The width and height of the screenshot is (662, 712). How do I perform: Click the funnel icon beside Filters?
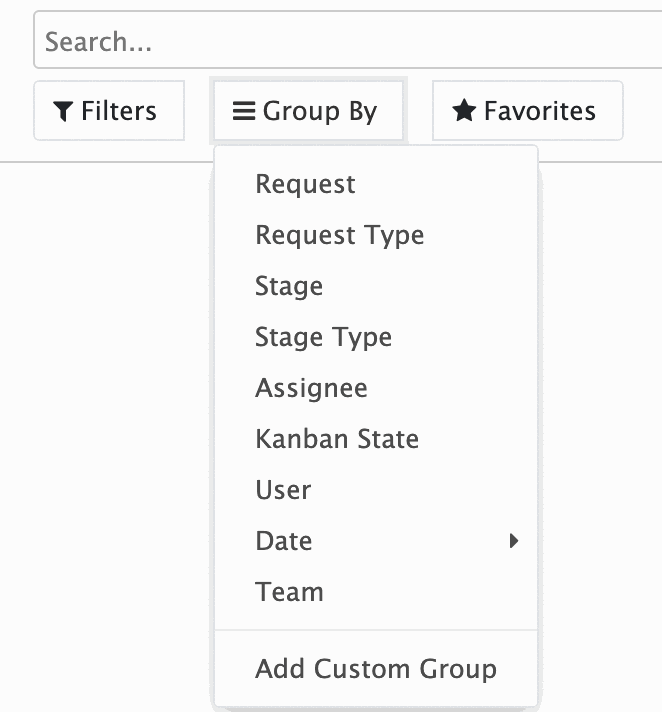[63, 111]
